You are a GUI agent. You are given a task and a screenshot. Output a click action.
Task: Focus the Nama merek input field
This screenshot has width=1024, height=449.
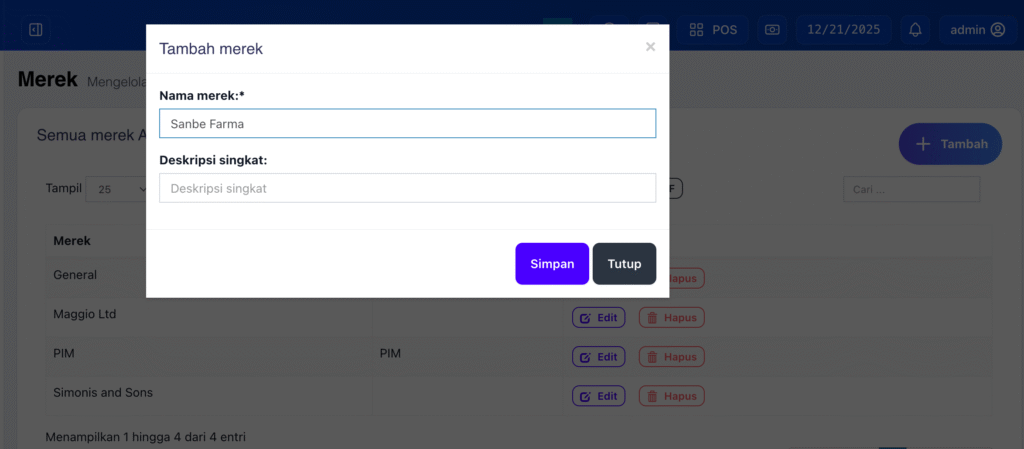[x=407, y=124]
